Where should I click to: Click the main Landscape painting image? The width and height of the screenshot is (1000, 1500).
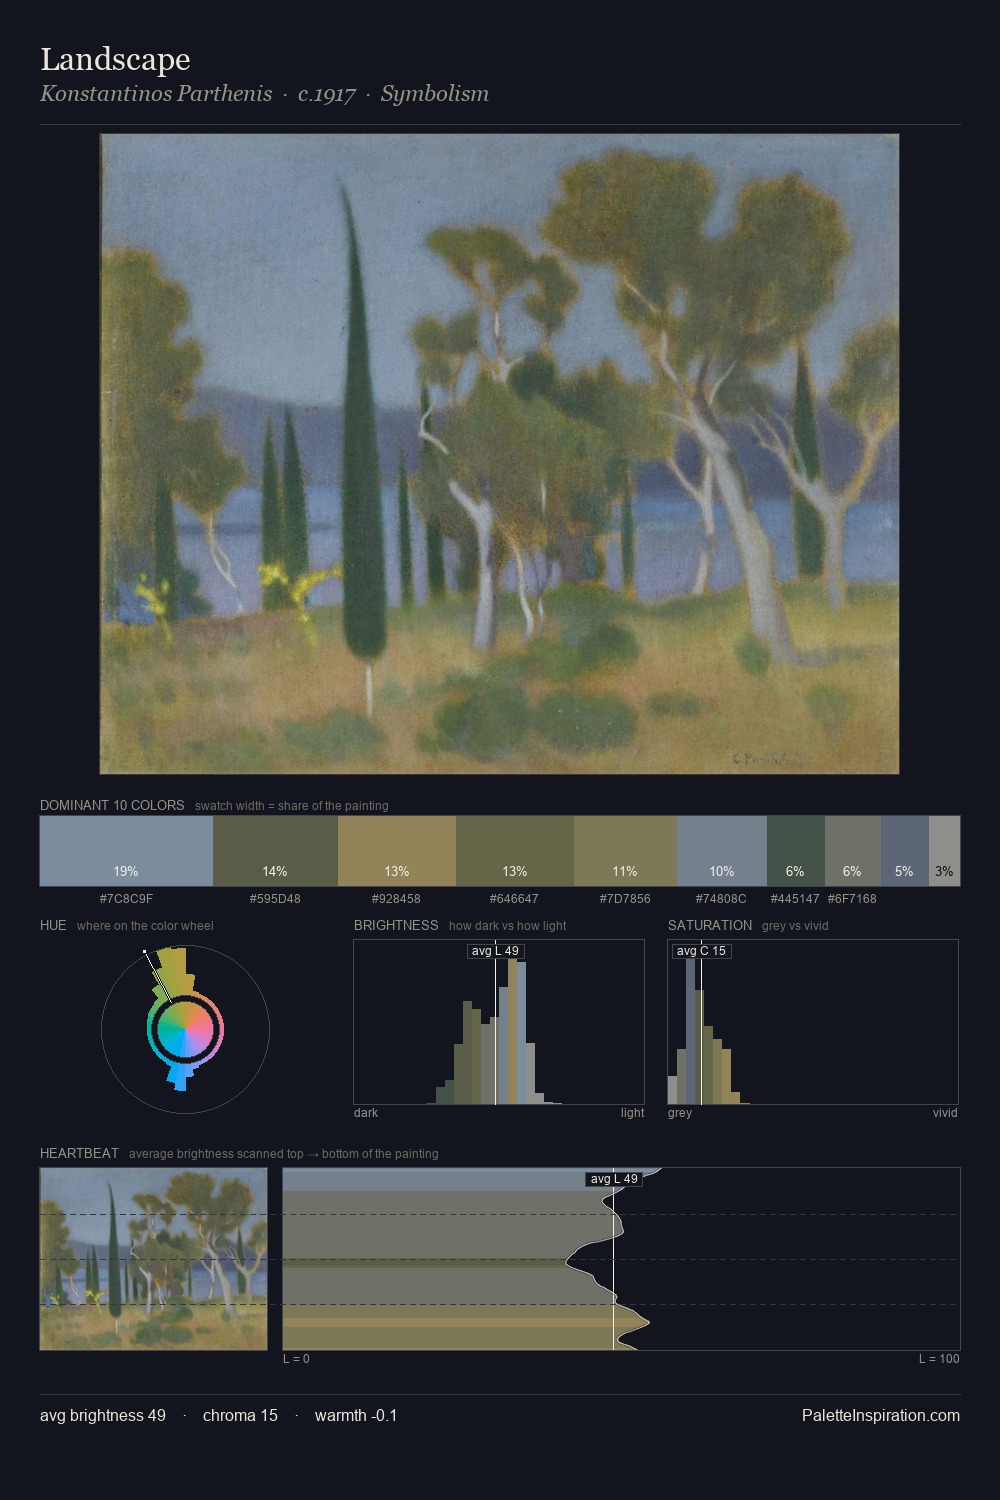coord(499,454)
